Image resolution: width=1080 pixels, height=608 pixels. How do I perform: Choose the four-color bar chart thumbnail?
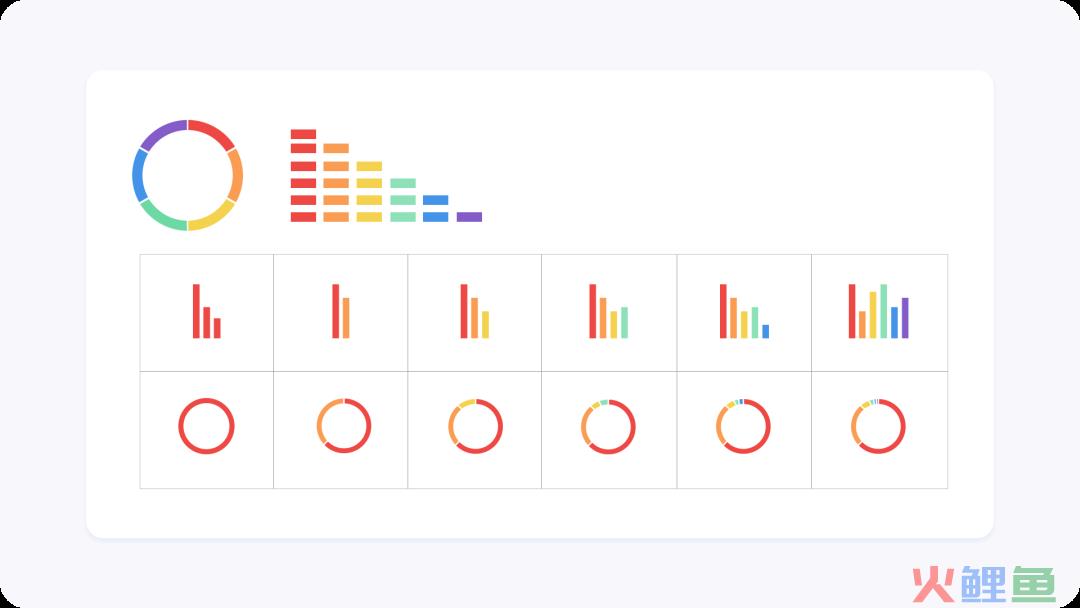point(608,311)
